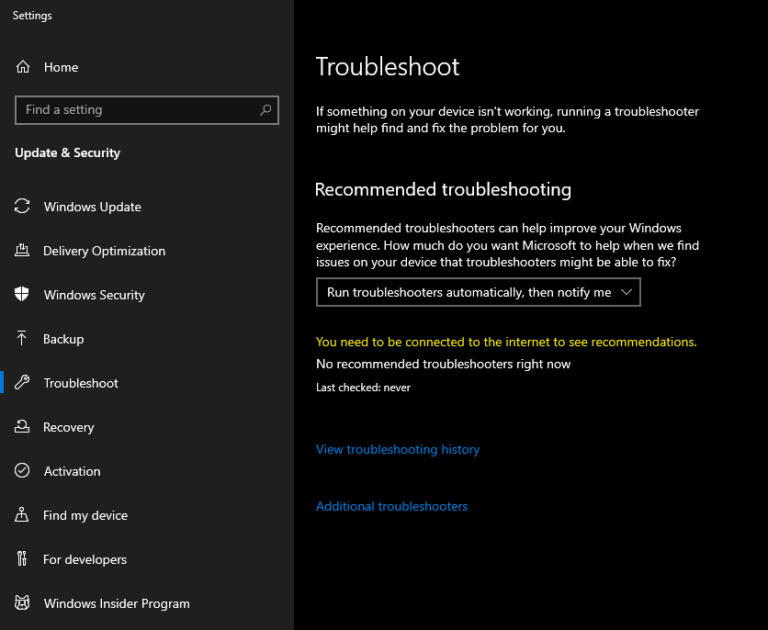Click the dropdown chevron arrow

627,292
